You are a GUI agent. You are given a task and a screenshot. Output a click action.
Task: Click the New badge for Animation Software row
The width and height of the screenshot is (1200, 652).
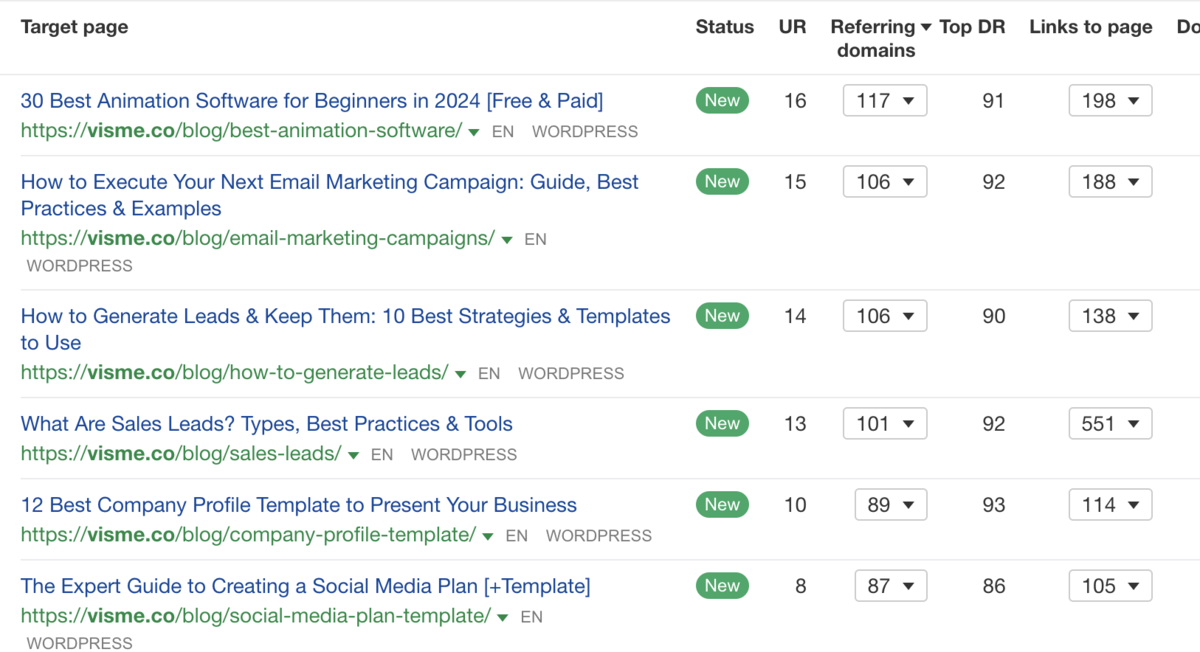pos(722,101)
